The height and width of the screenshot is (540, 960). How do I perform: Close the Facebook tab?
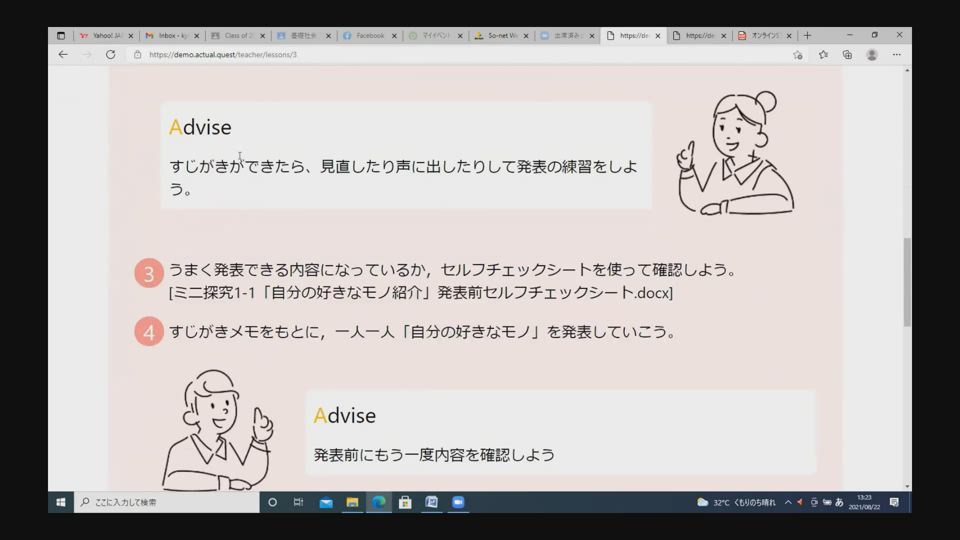tap(394, 35)
